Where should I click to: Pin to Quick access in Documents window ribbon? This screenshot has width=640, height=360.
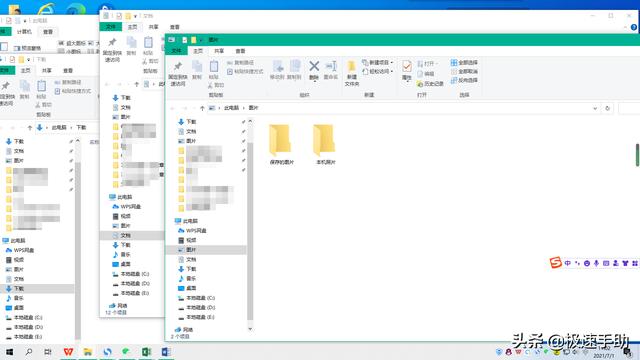112,50
